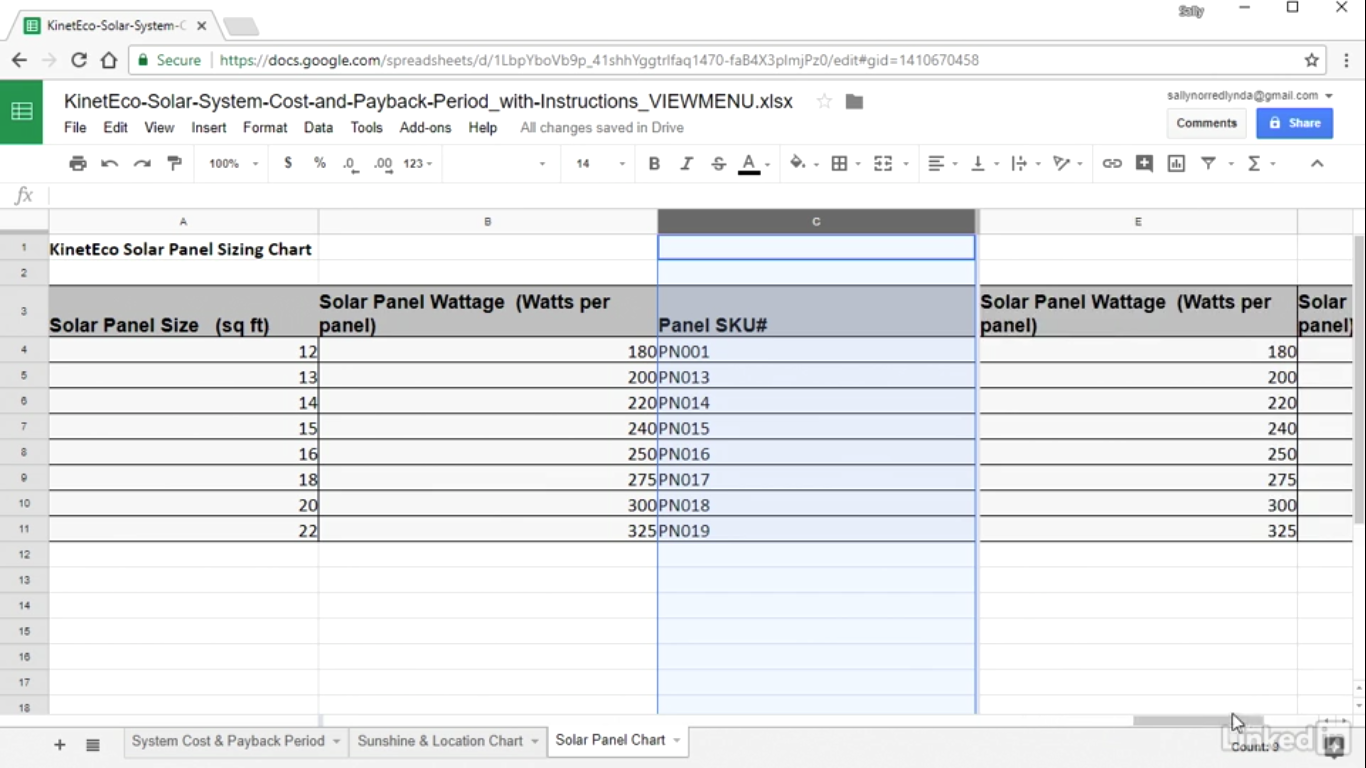Open Solar Panel Chart tab dropdown arrow
The width and height of the screenshot is (1366, 768).
(x=677, y=740)
